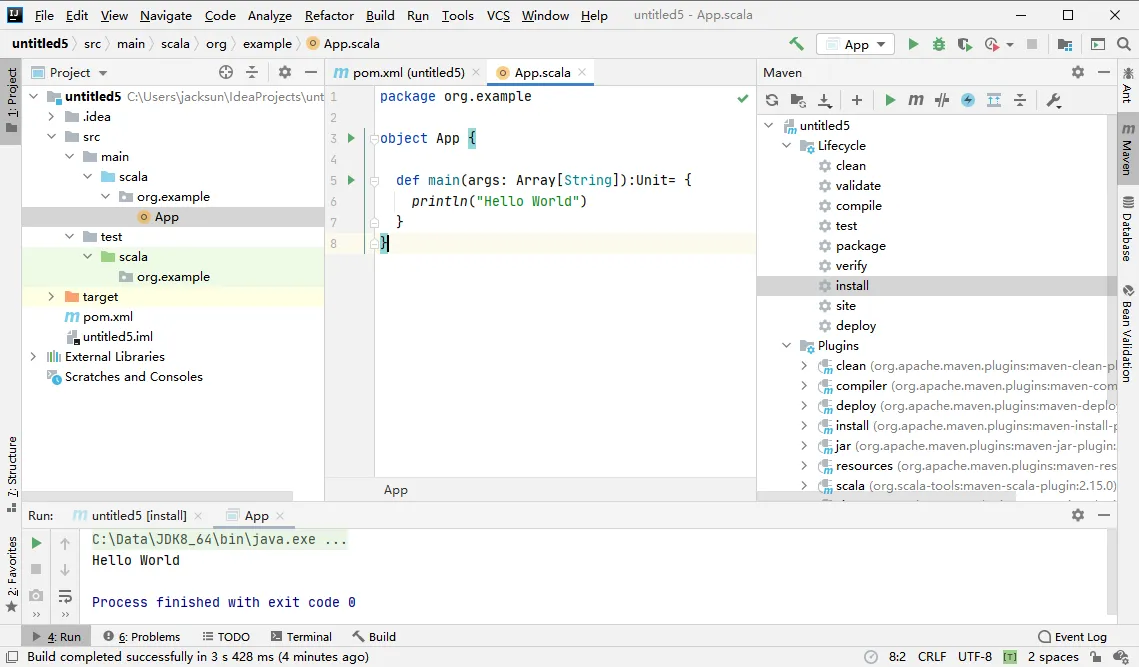Collapse the src folder

coord(51,137)
